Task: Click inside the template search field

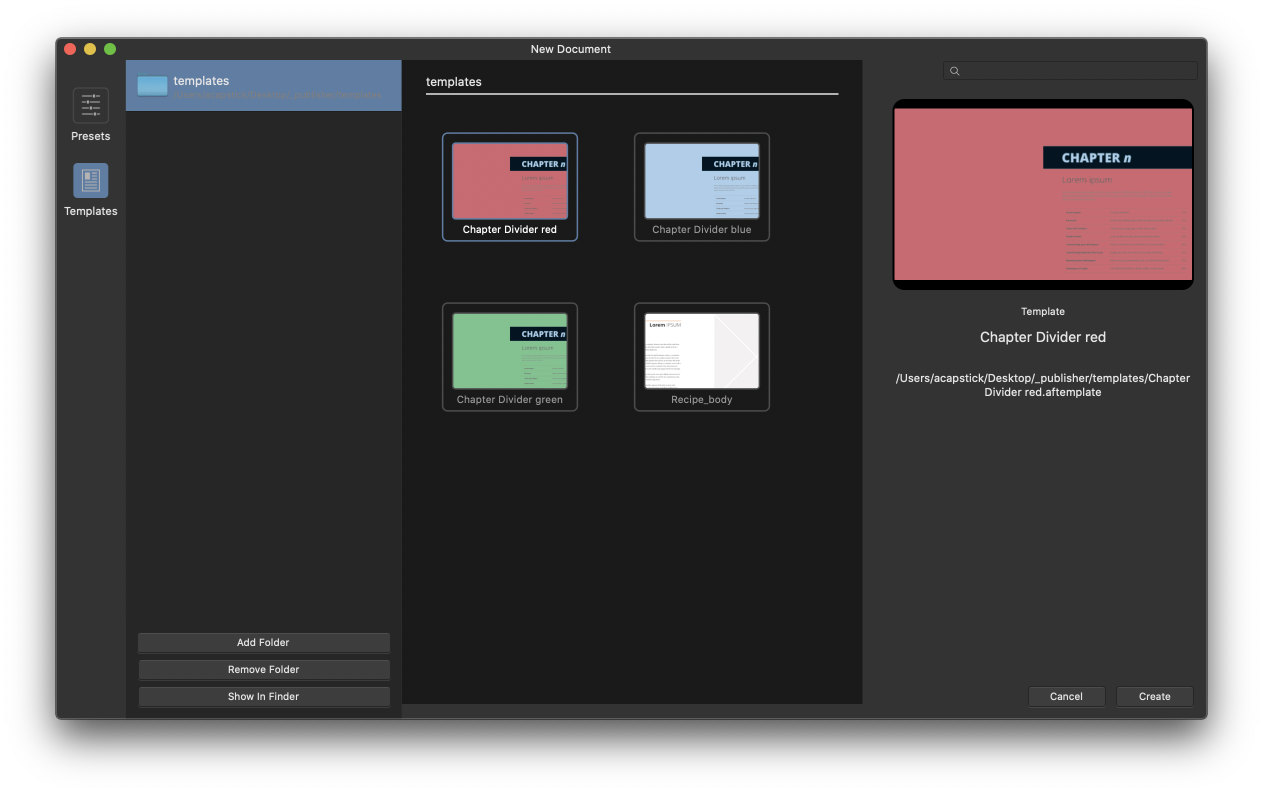Action: (1070, 70)
